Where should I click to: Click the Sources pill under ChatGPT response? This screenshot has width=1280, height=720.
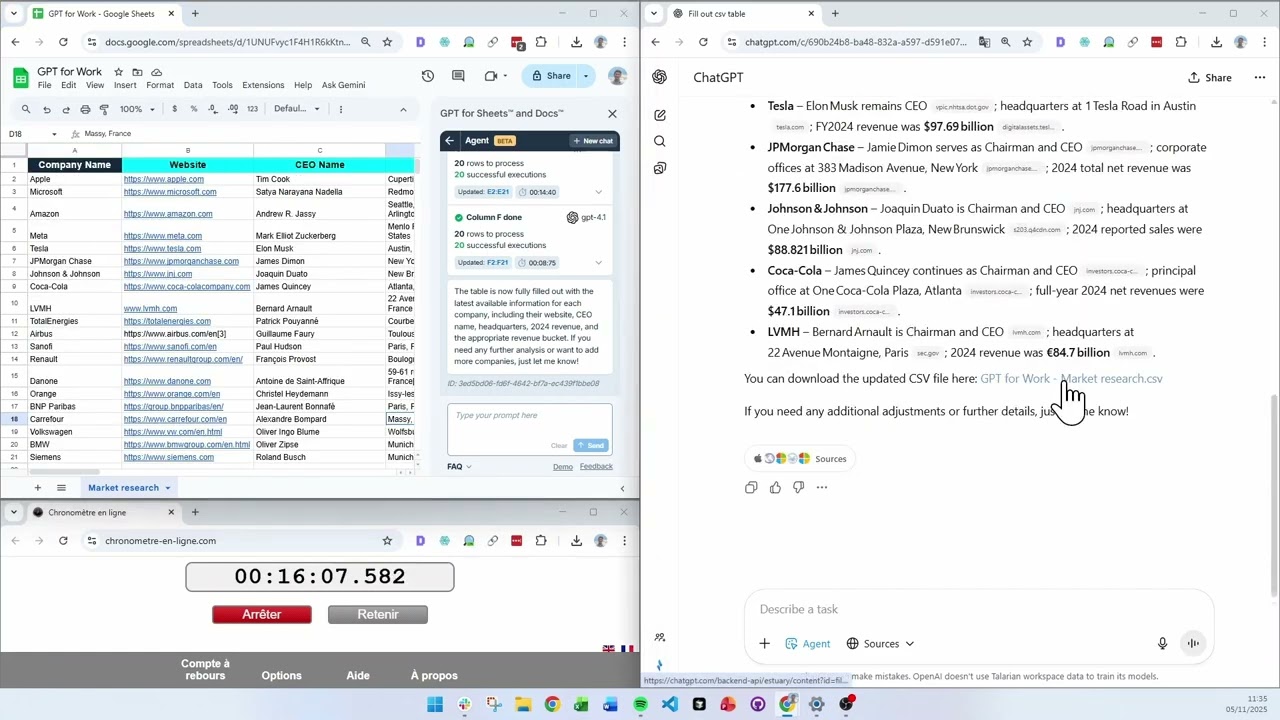pos(800,459)
